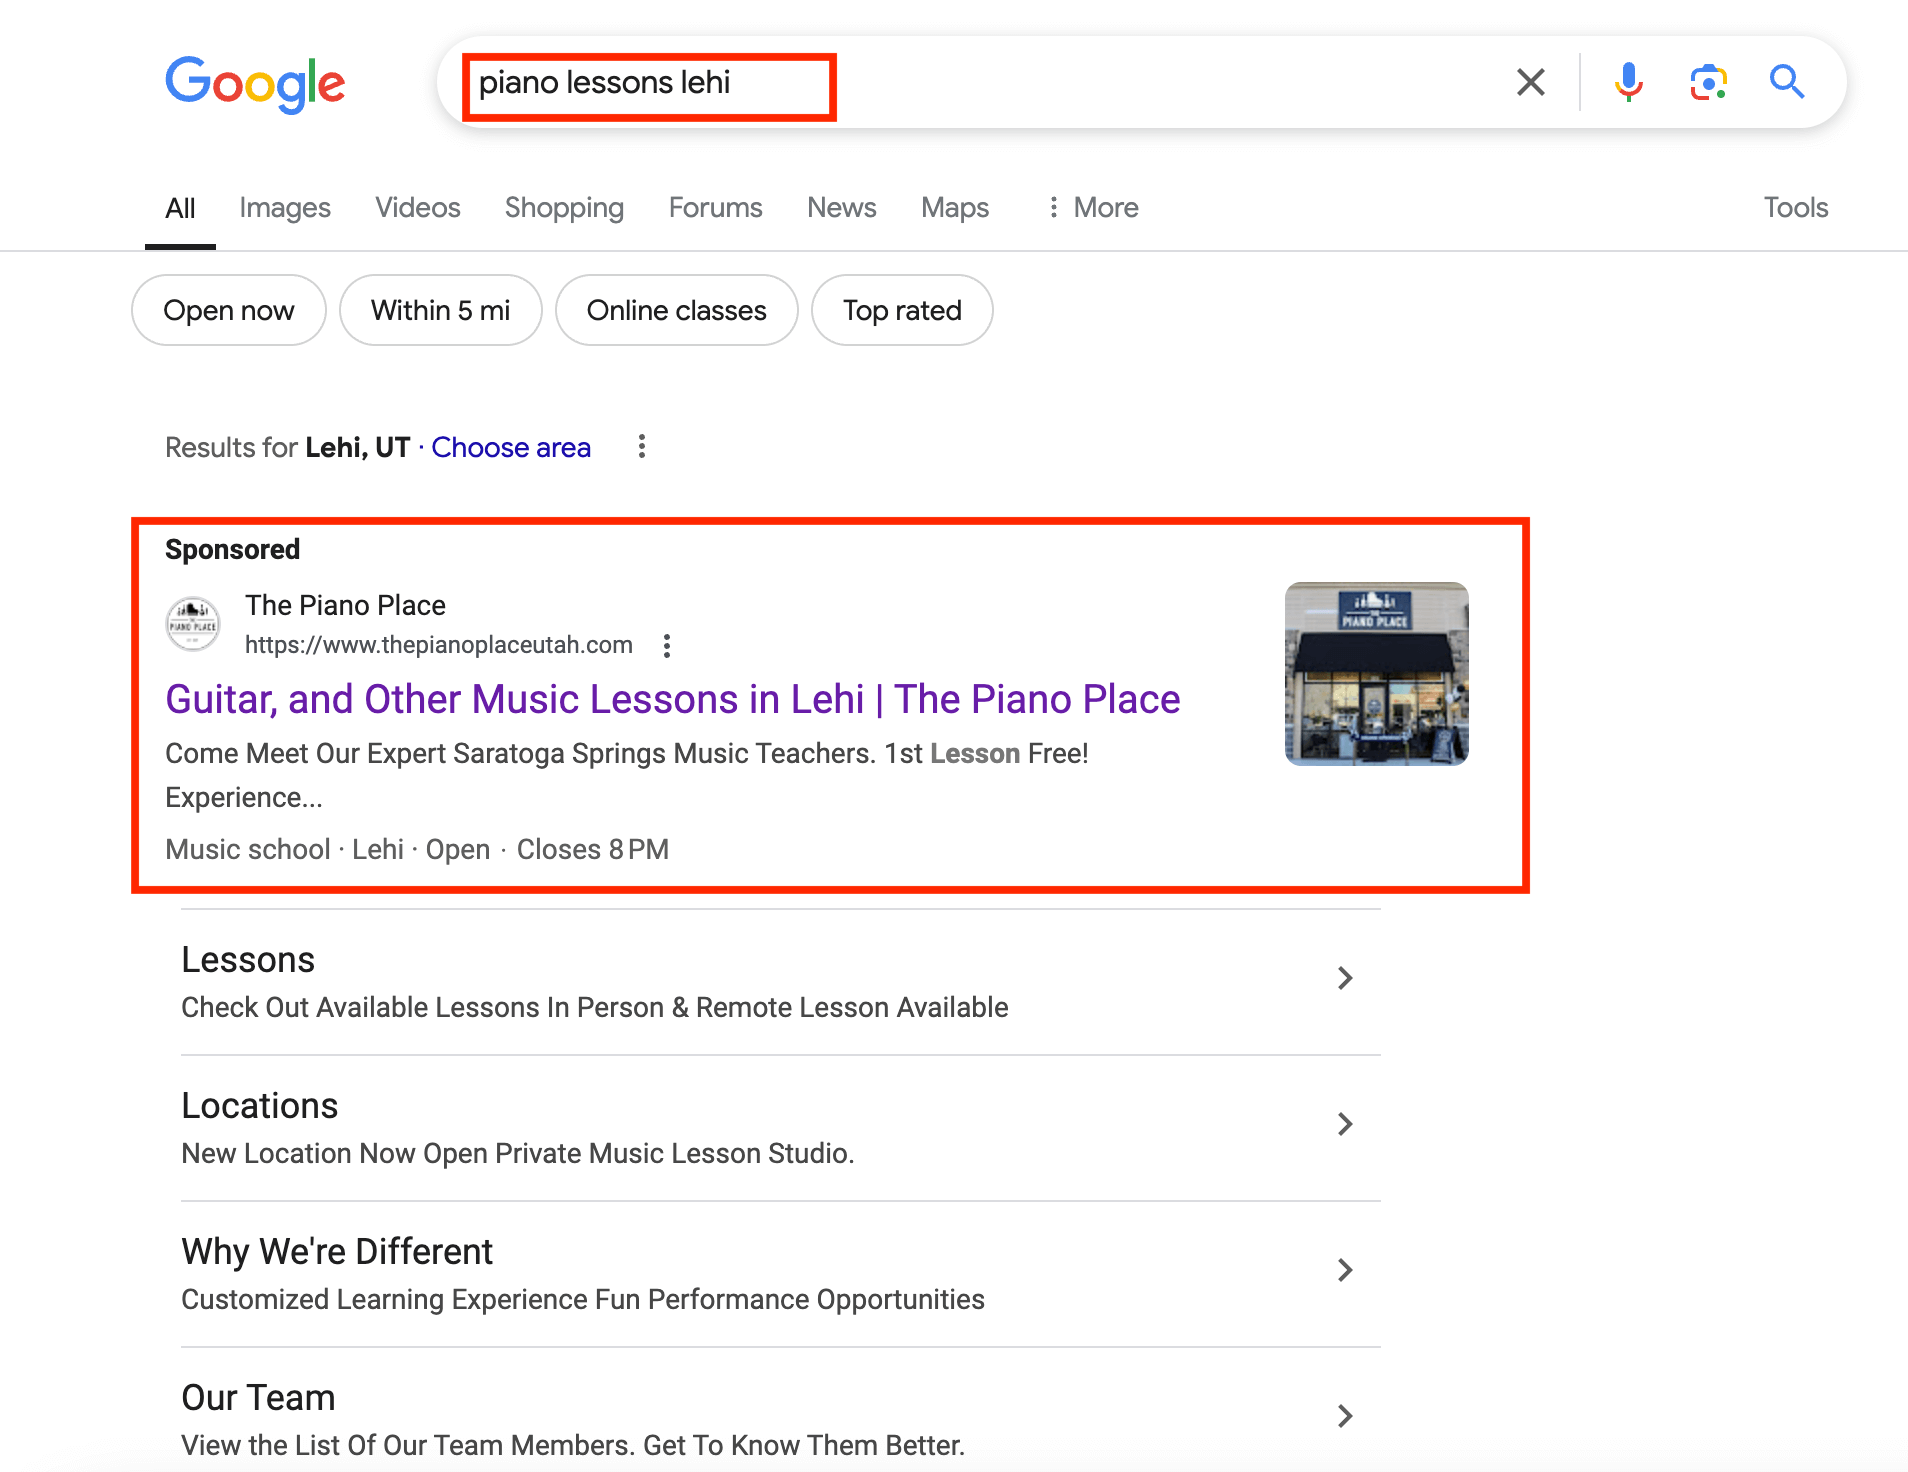This screenshot has height=1472, width=1908.
Task: Open the three-dot menu next to the ad URL
Action: pos(667,646)
